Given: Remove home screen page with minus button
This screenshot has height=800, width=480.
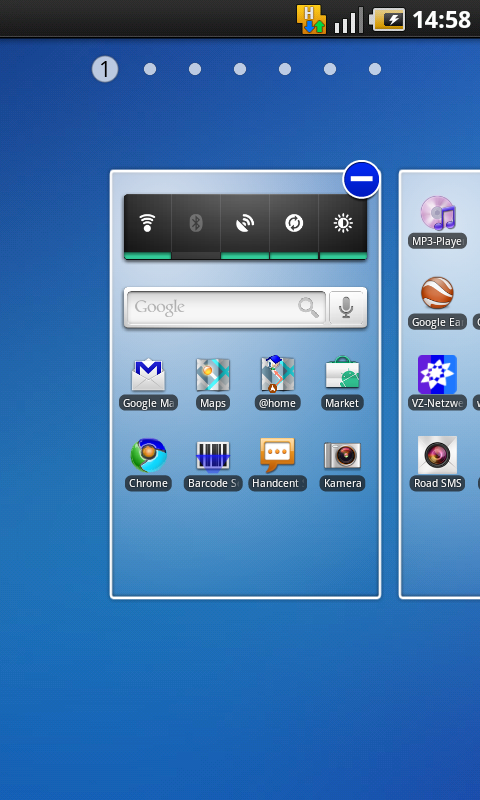Looking at the screenshot, I should 362,180.
